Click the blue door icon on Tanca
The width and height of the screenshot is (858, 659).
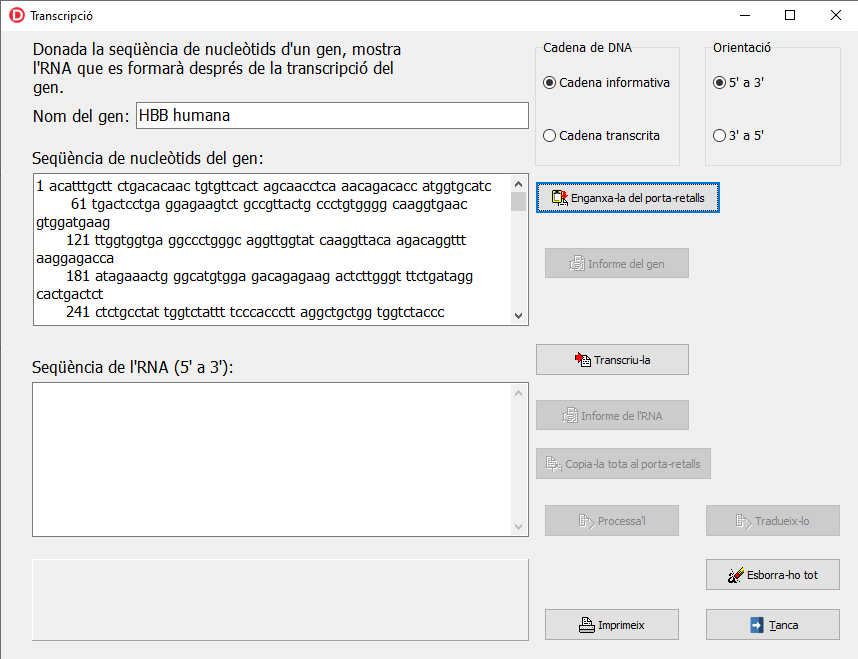pos(756,625)
